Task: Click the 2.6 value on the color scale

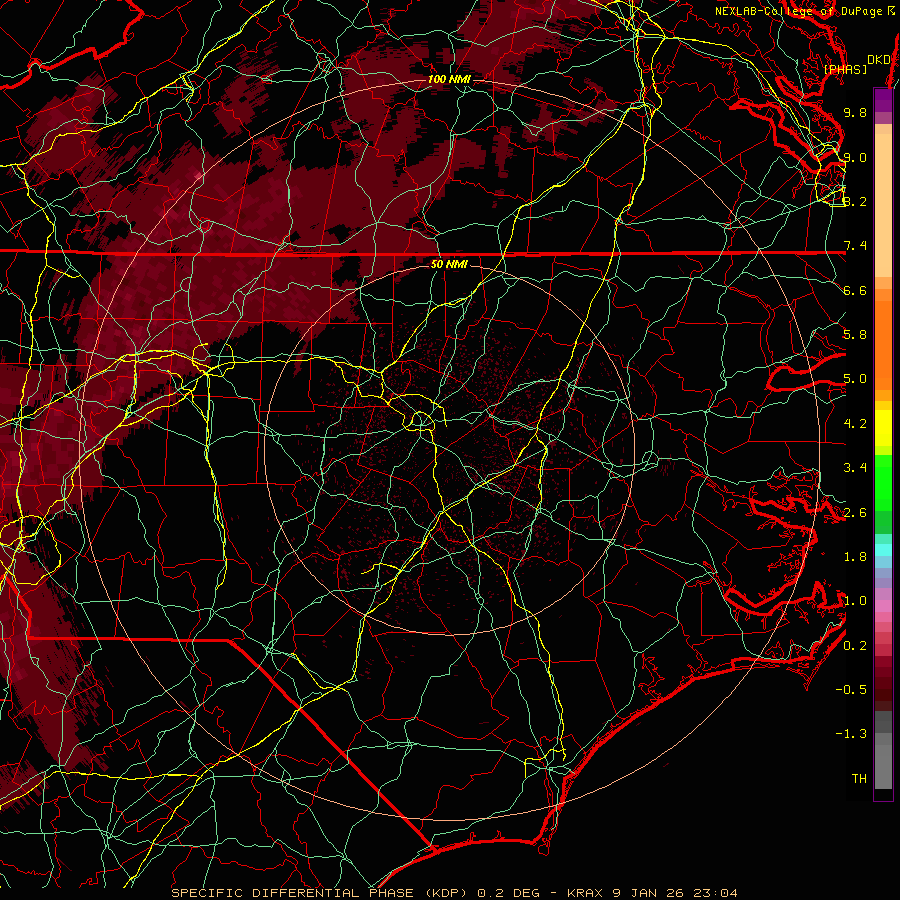Action: pyautogui.click(x=855, y=513)
